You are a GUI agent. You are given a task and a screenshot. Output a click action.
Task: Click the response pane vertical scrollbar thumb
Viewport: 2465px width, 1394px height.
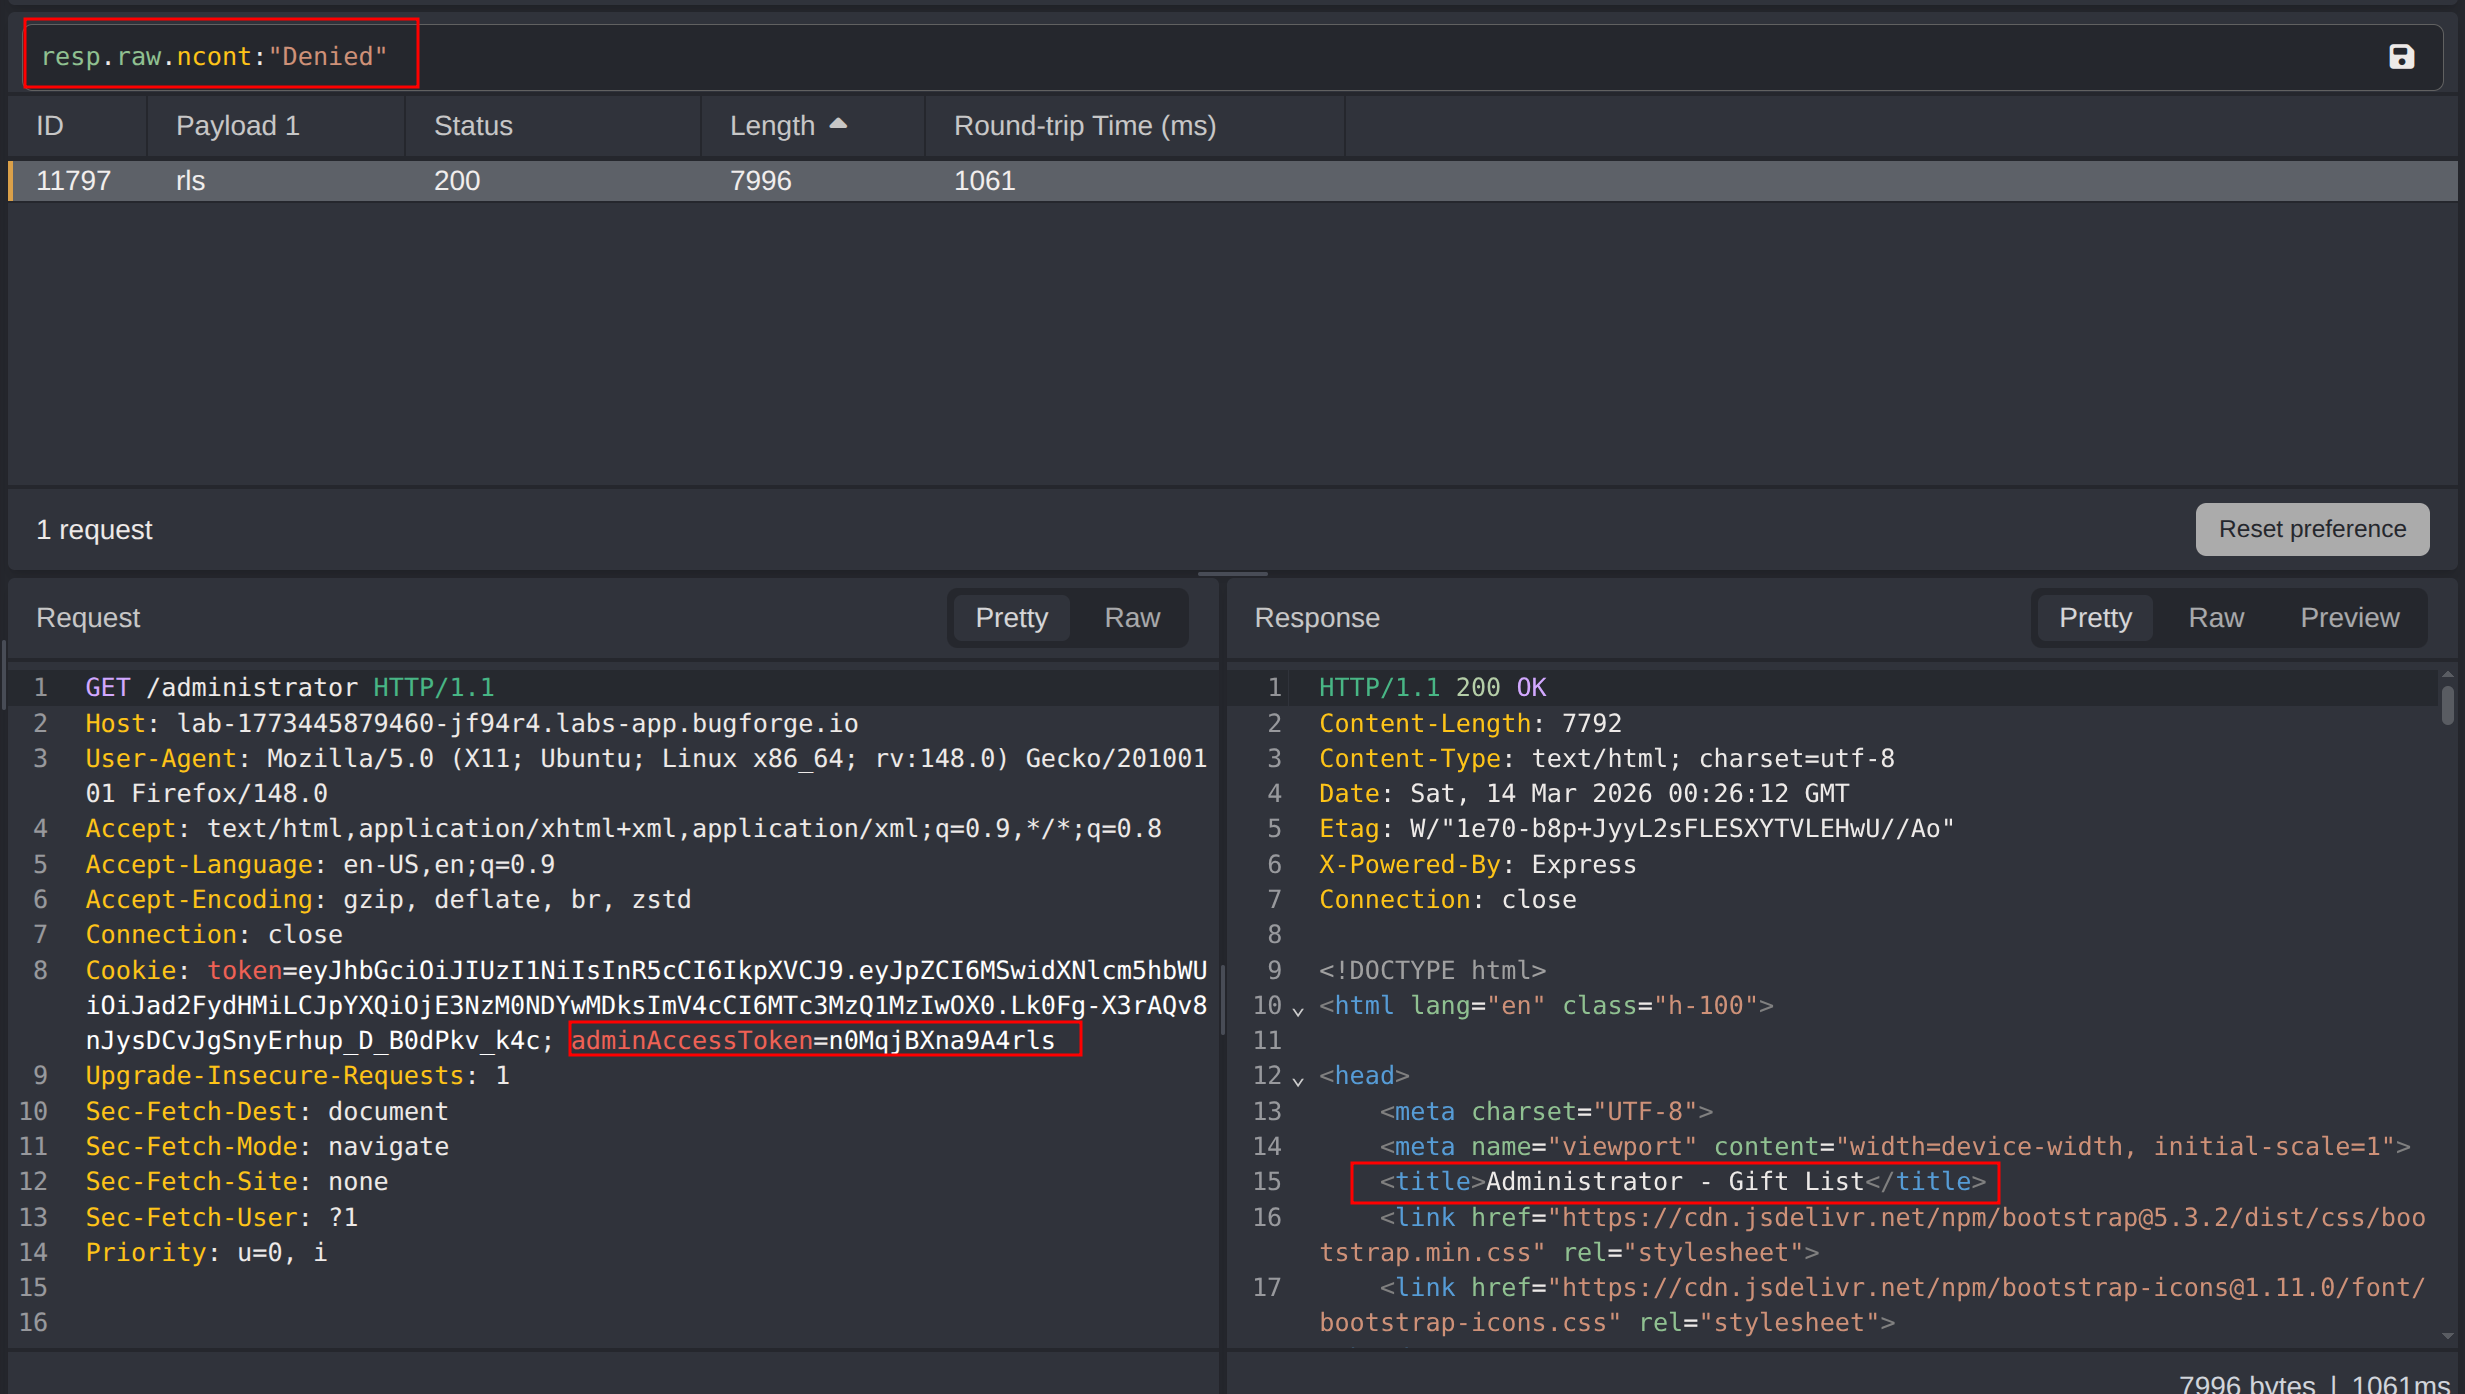click(x=2447, y=704)
